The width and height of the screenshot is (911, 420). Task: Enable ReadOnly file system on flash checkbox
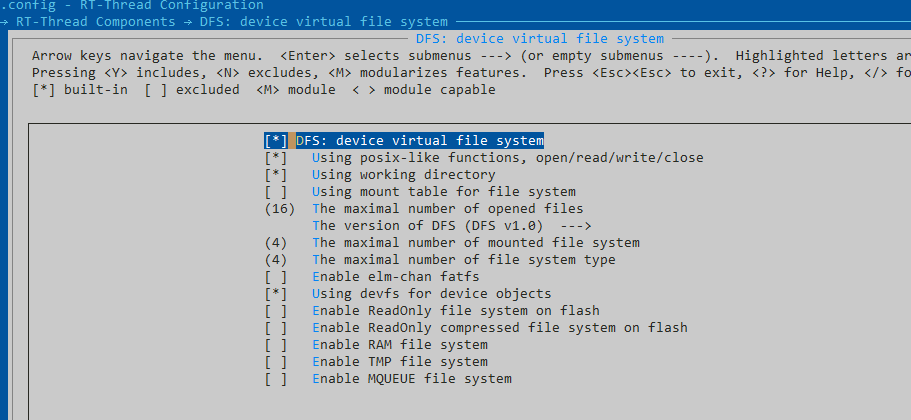[276, 311]
